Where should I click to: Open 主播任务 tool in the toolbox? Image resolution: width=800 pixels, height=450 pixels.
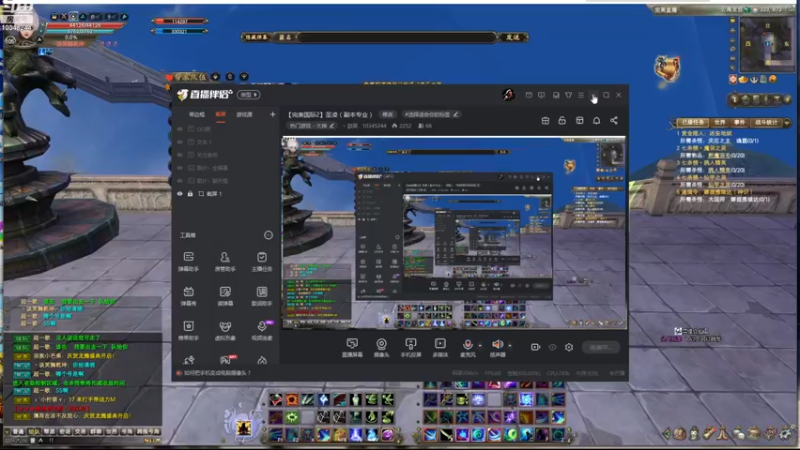[262, 261]
